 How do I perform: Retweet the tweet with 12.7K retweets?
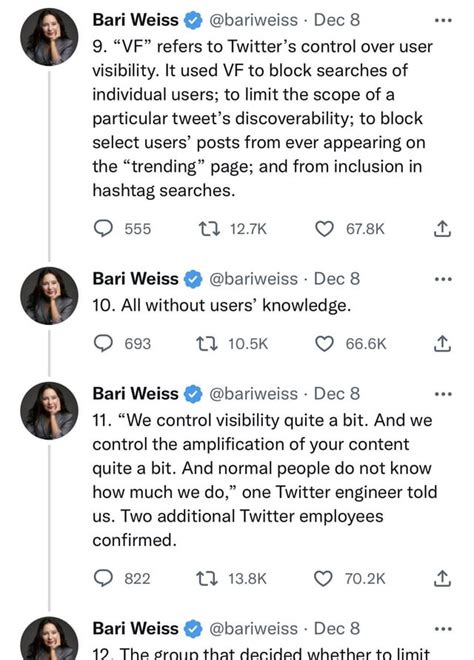pos(209,229)
